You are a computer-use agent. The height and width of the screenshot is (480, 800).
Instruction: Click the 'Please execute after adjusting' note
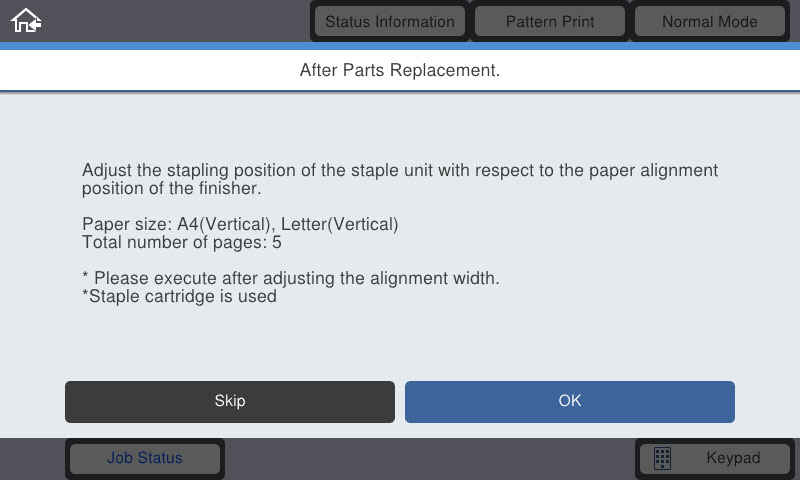[x=291, y=279]
